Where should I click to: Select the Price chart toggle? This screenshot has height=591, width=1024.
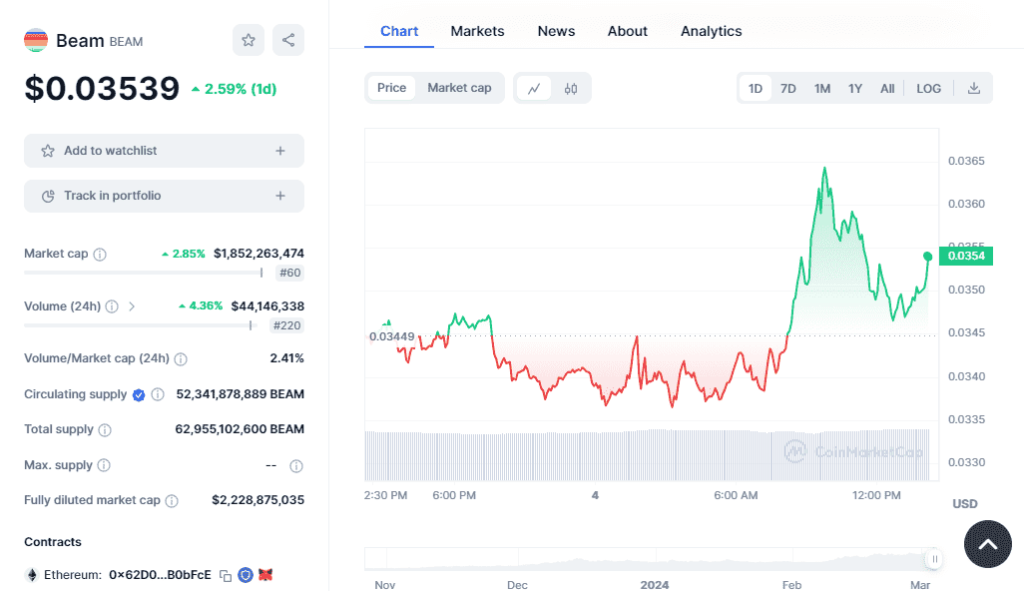click(391, 88)
